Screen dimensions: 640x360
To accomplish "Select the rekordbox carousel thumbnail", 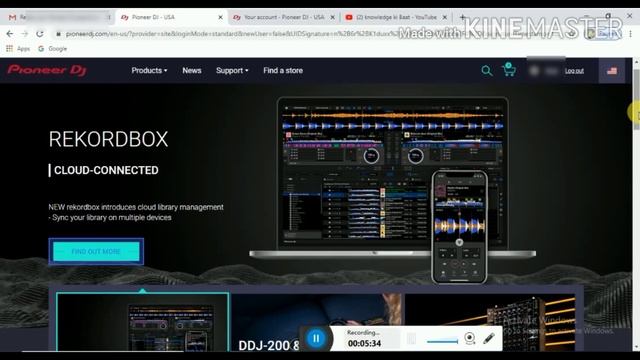I will (x=142, y=322).
